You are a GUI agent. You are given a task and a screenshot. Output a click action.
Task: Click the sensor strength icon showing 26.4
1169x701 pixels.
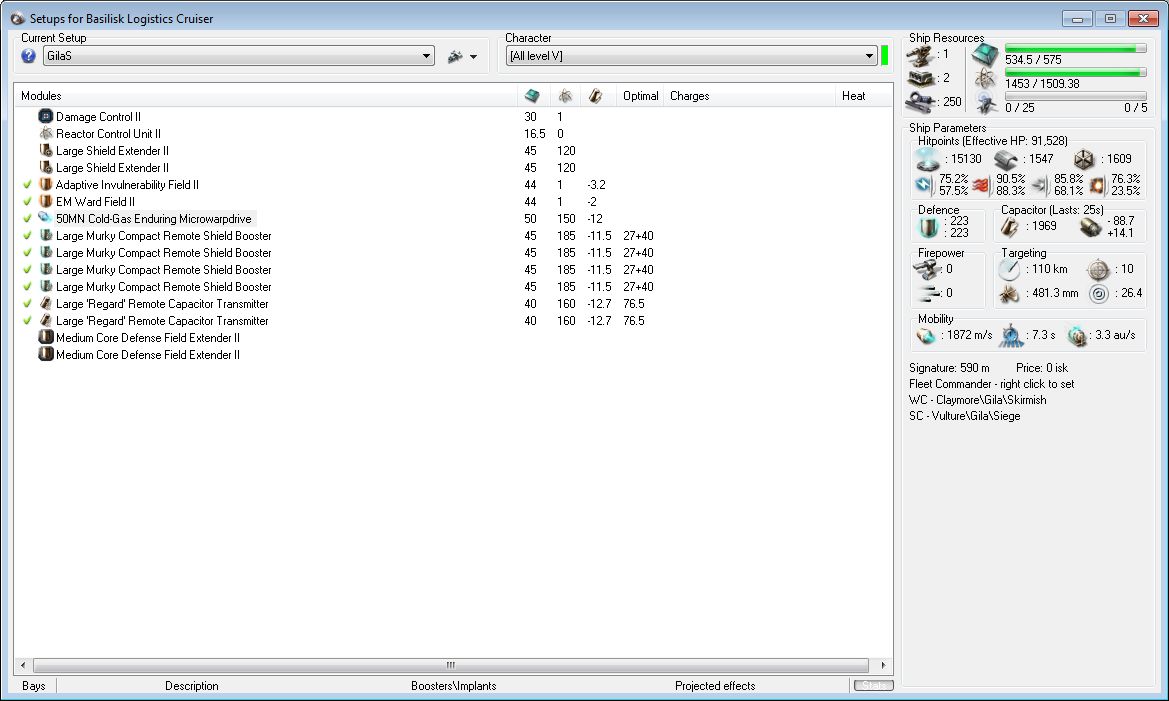point(1098,294)
